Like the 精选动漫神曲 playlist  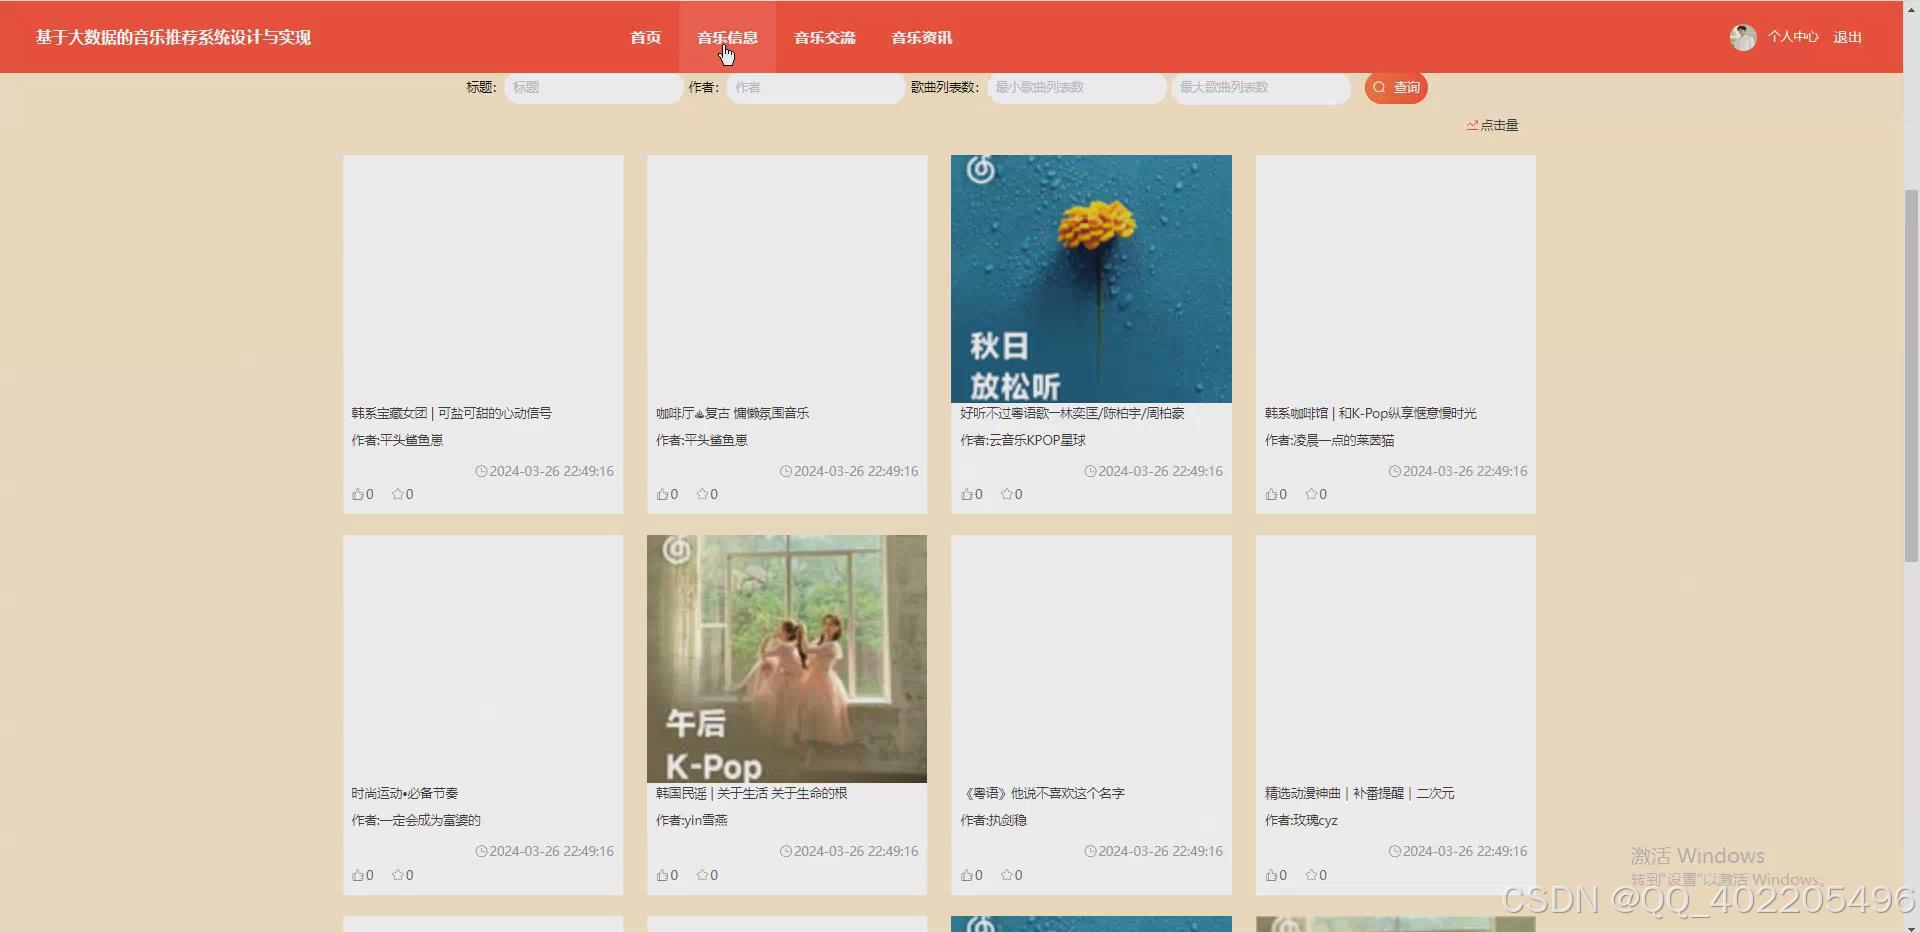click(x=1276, y=875)
